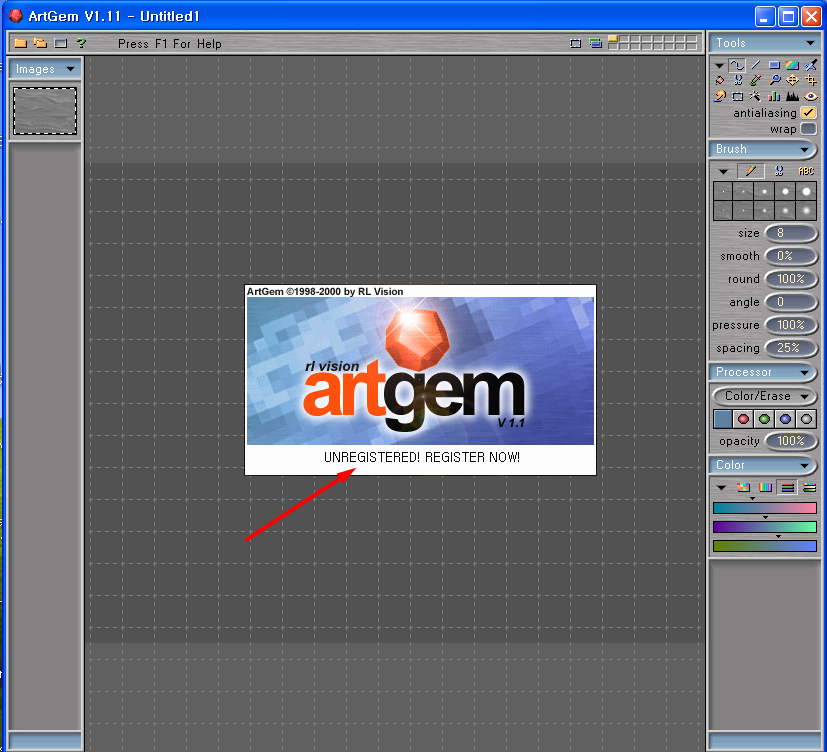Select the filled rectangle tool

click(x=774, y=65)
